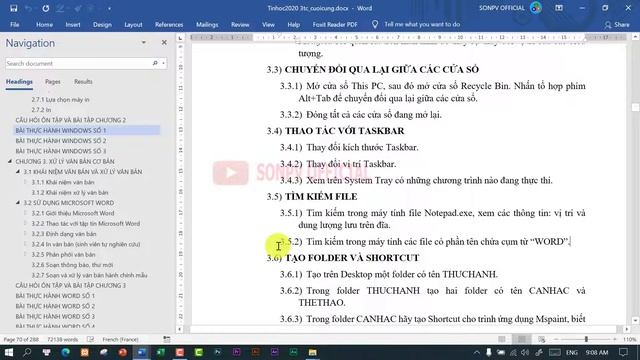The image size is (640, 360).
Task: Switch to Web Layout view
Action: (542, 340)
